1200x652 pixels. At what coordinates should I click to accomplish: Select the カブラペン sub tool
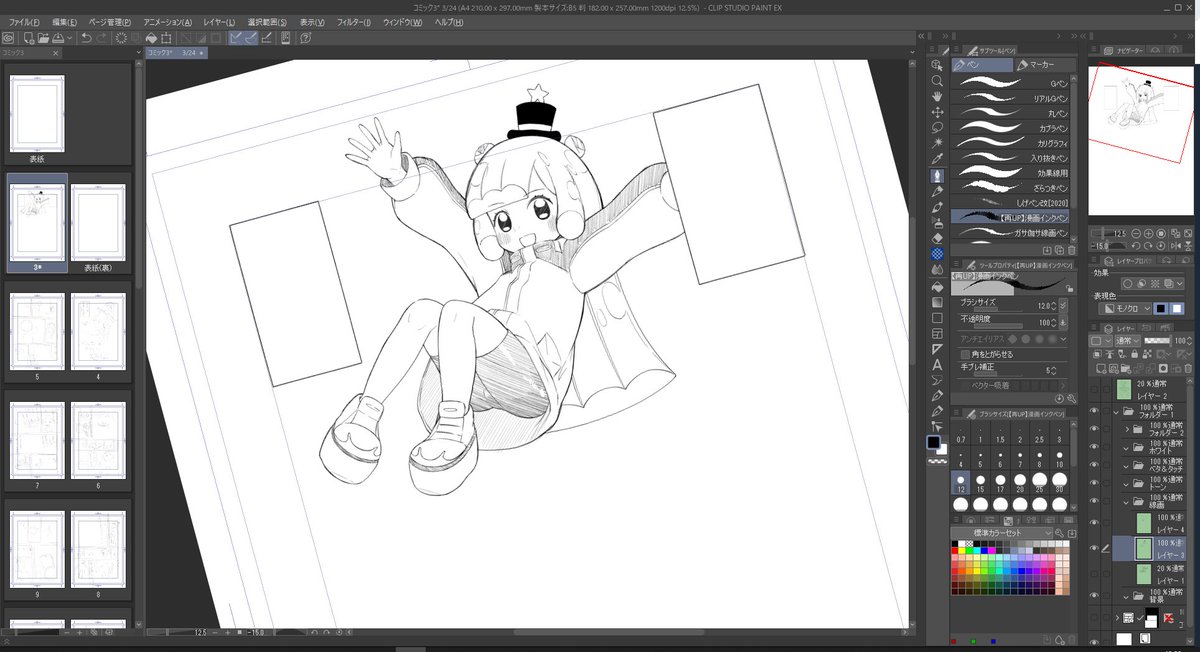1011,128
